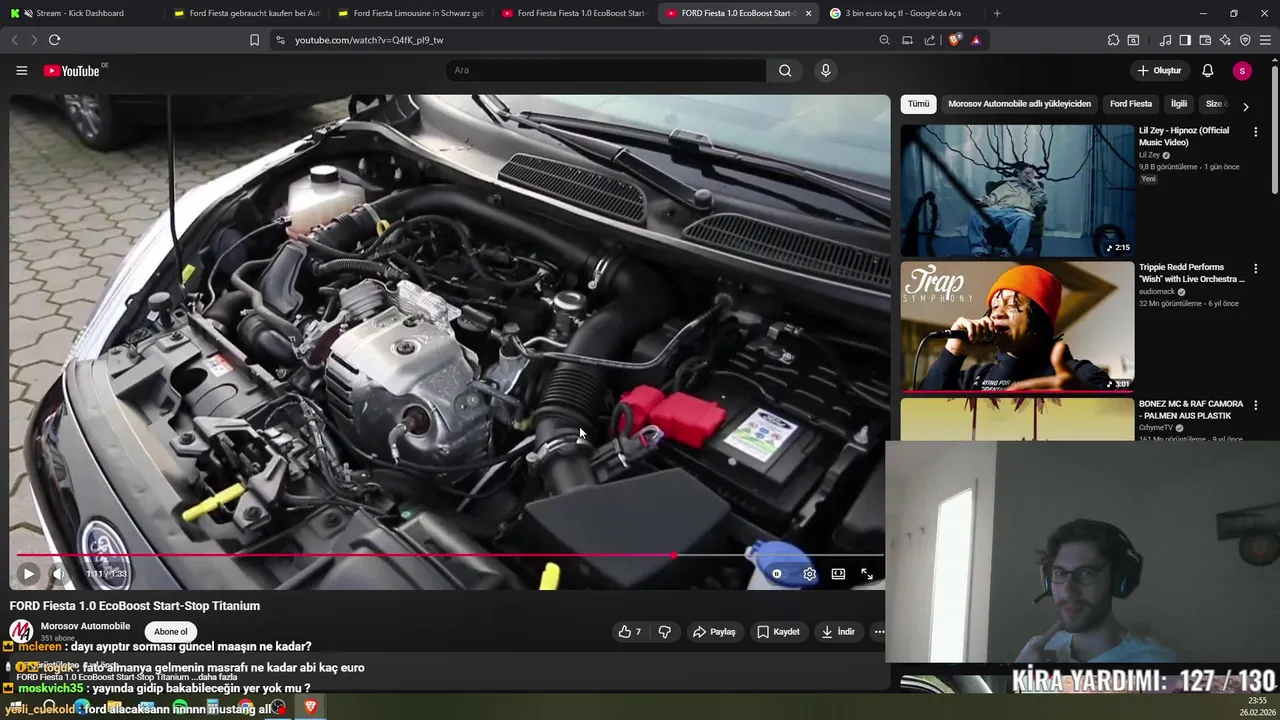Image resolution: width=1280 pixels, height=720 pixels.
Task: Switch the player to theater mode
Action: click(x=838, y=574)
